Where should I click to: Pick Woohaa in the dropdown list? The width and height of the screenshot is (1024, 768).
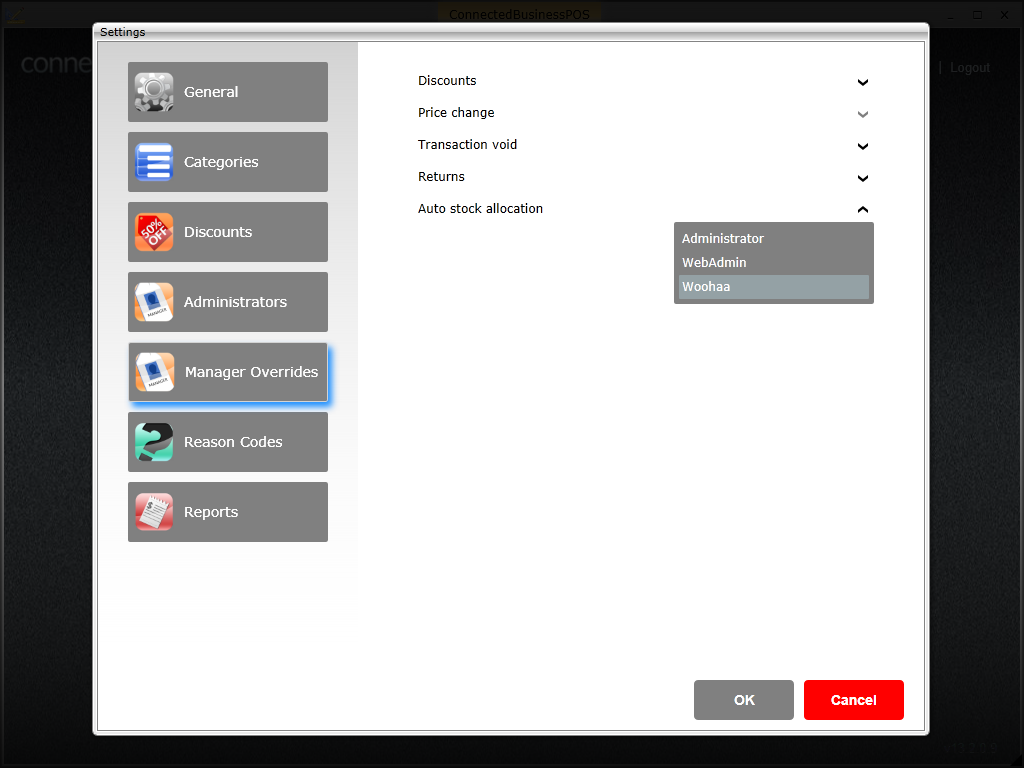pyautogui.click(x=774, y=287)
